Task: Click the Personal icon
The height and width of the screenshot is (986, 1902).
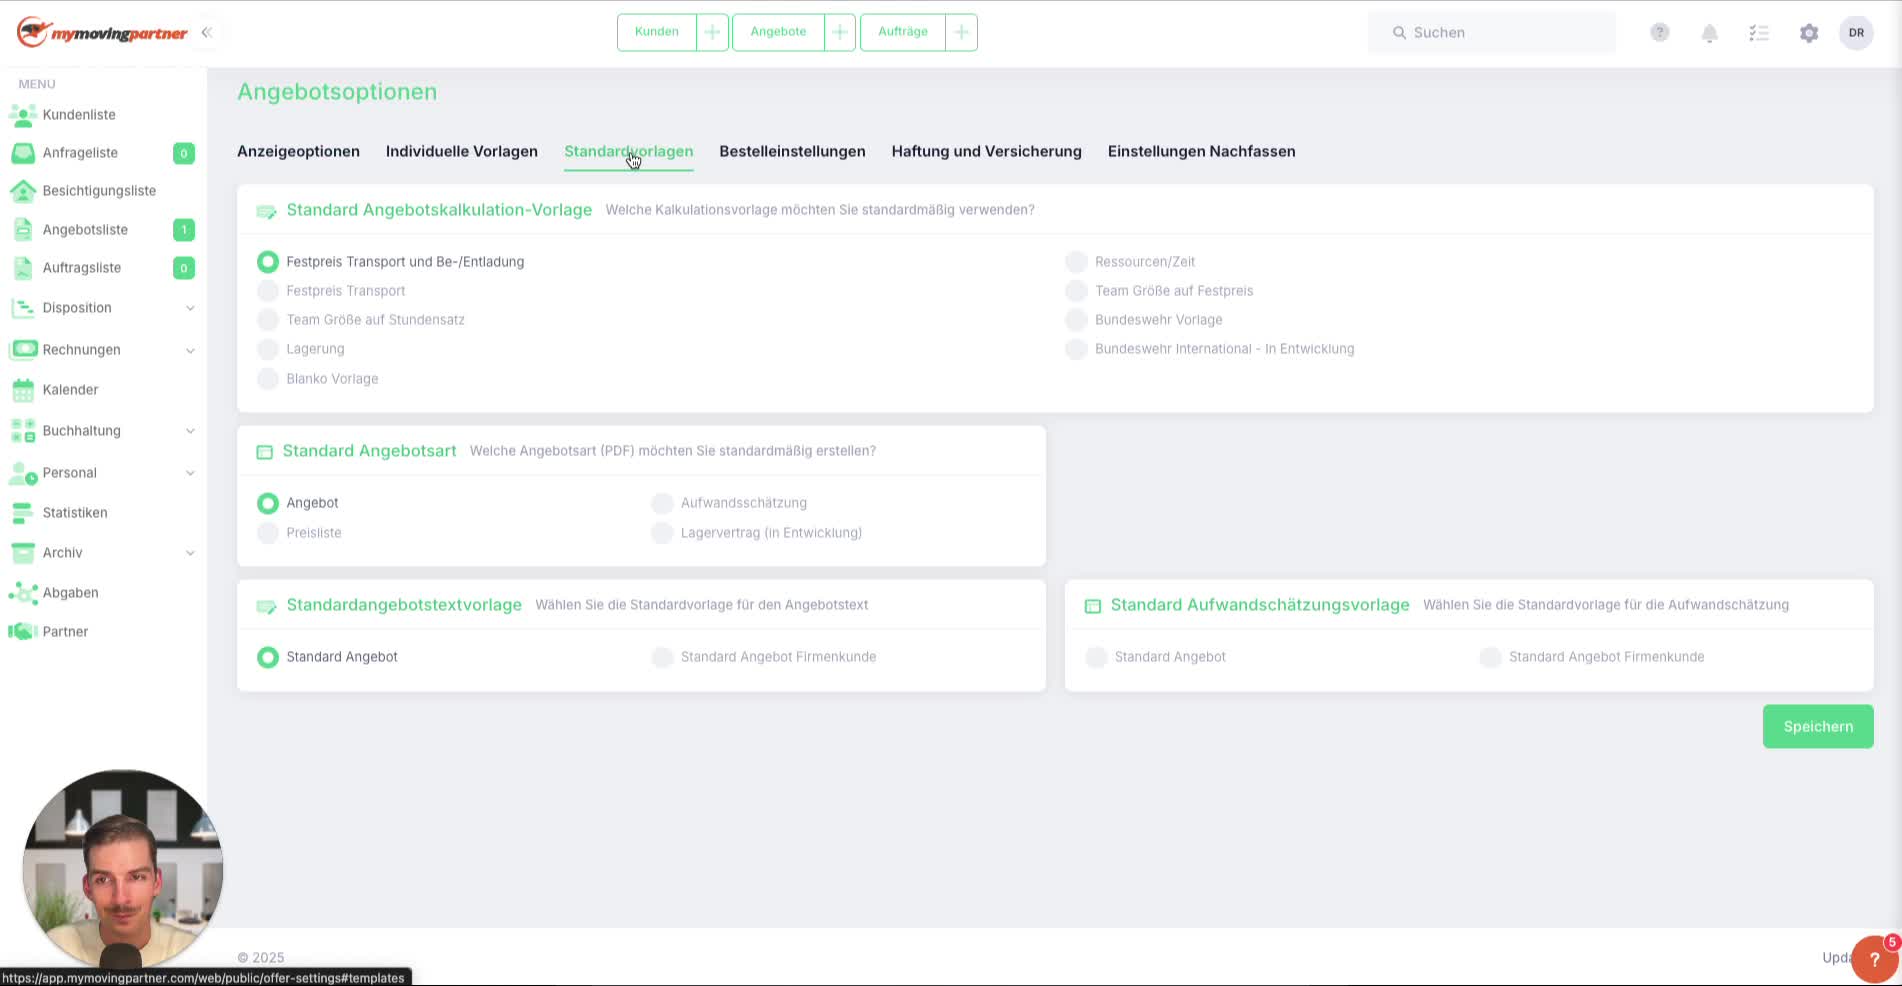Action: (22, 473)
